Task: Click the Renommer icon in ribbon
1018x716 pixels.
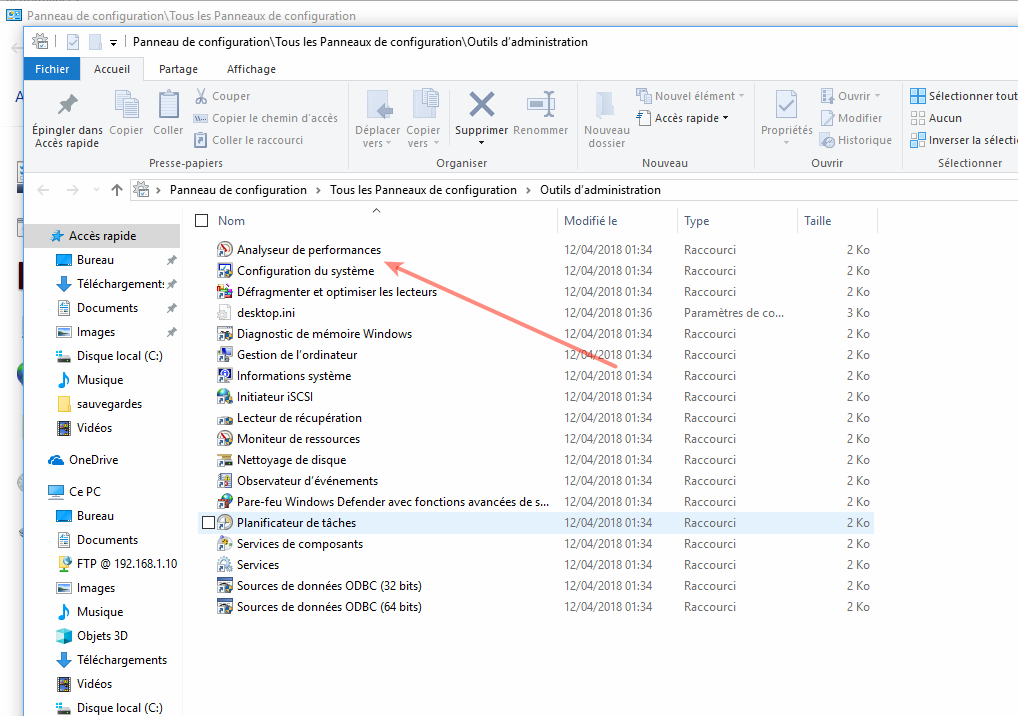Action: coord(540,104)
